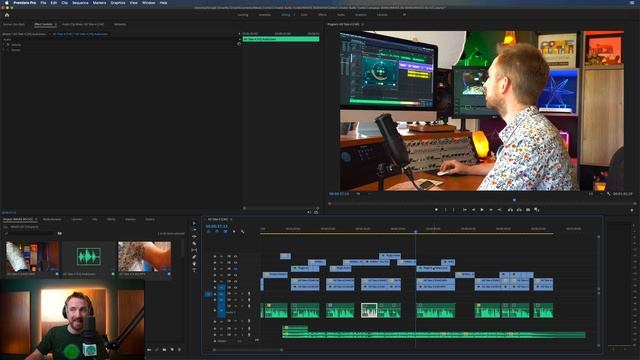Click the Extract button in the Program monitor

click(x=519, y=210)
